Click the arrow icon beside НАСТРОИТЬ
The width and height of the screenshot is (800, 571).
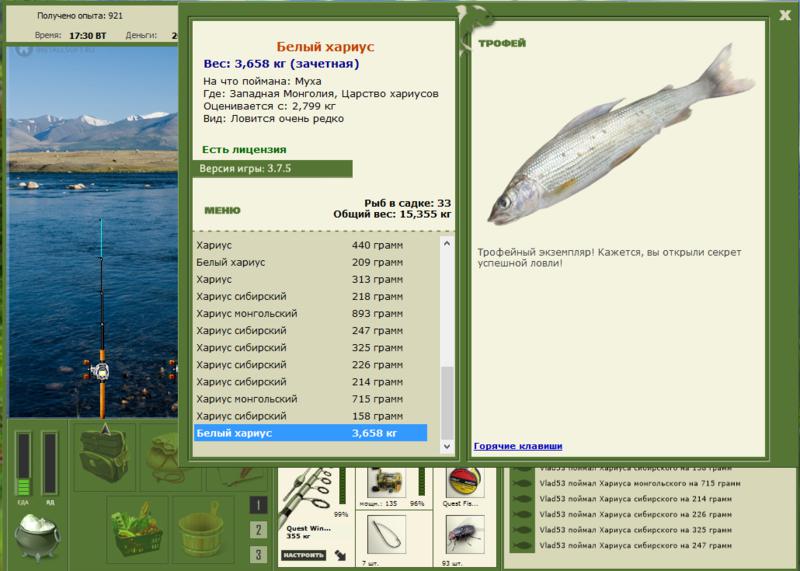(340, 555)
